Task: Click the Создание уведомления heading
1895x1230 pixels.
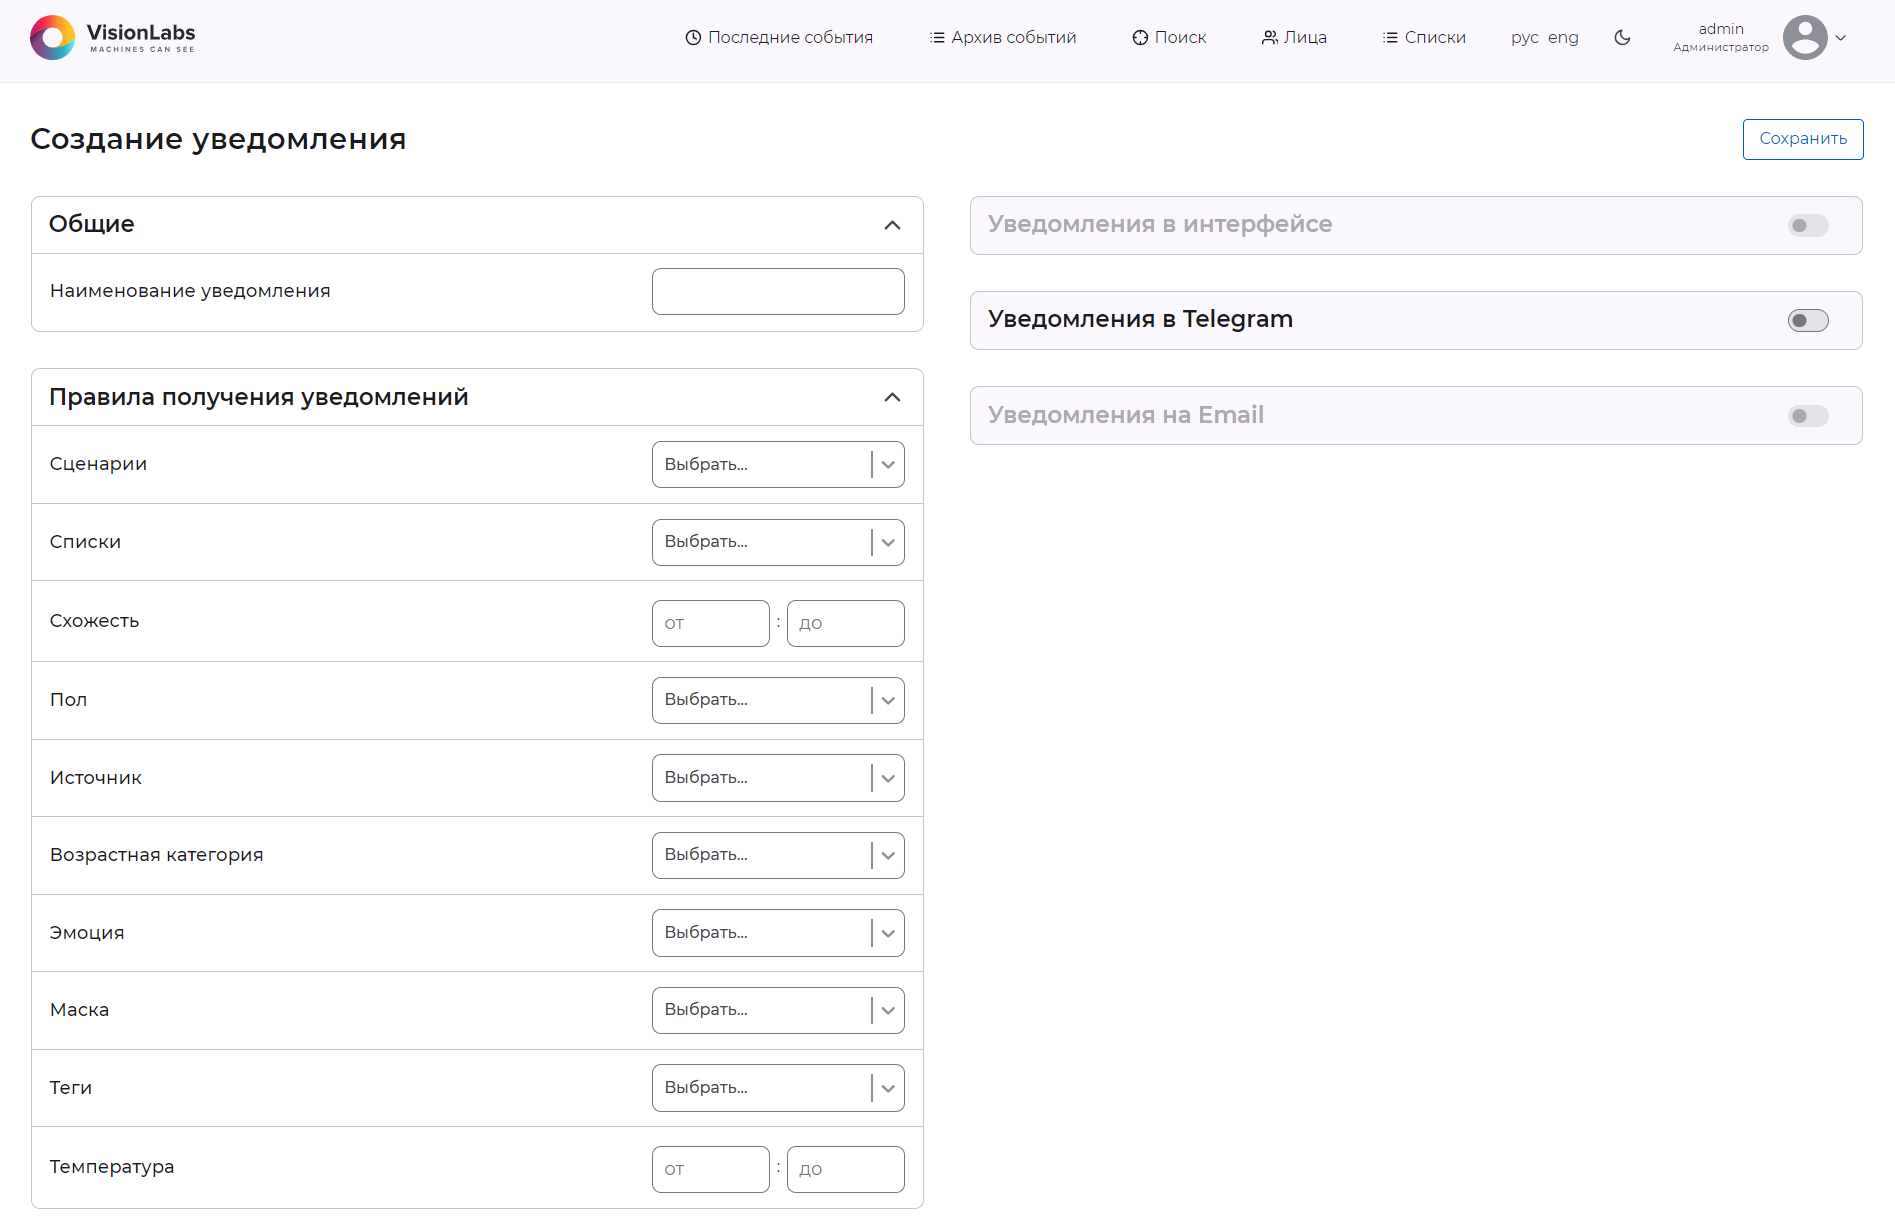Action: click(218, 139)
